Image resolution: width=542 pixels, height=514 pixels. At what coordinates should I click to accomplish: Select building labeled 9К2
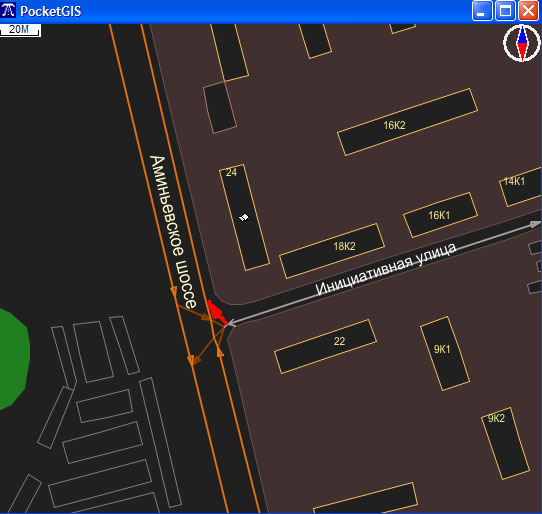[505, 443]
